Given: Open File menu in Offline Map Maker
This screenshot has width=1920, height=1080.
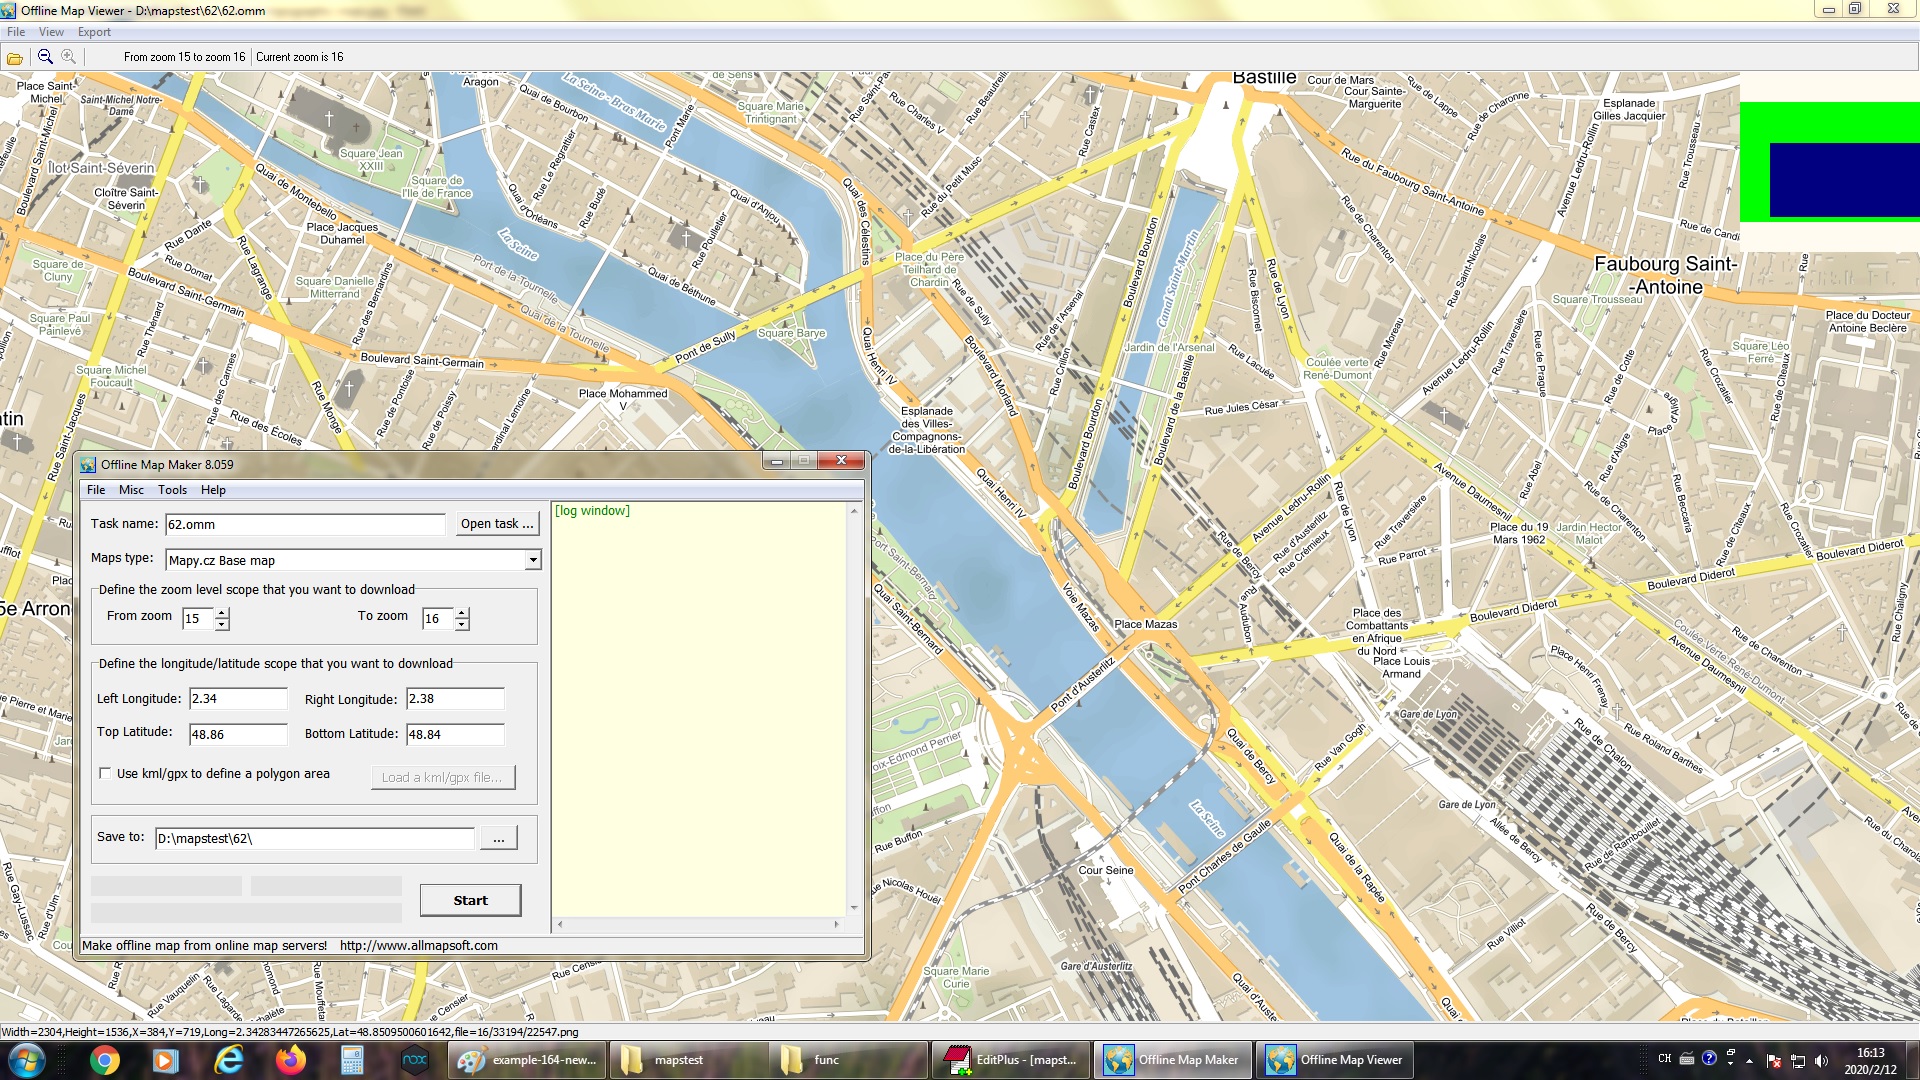Looking at the screenshot, I should coord(96,490).
